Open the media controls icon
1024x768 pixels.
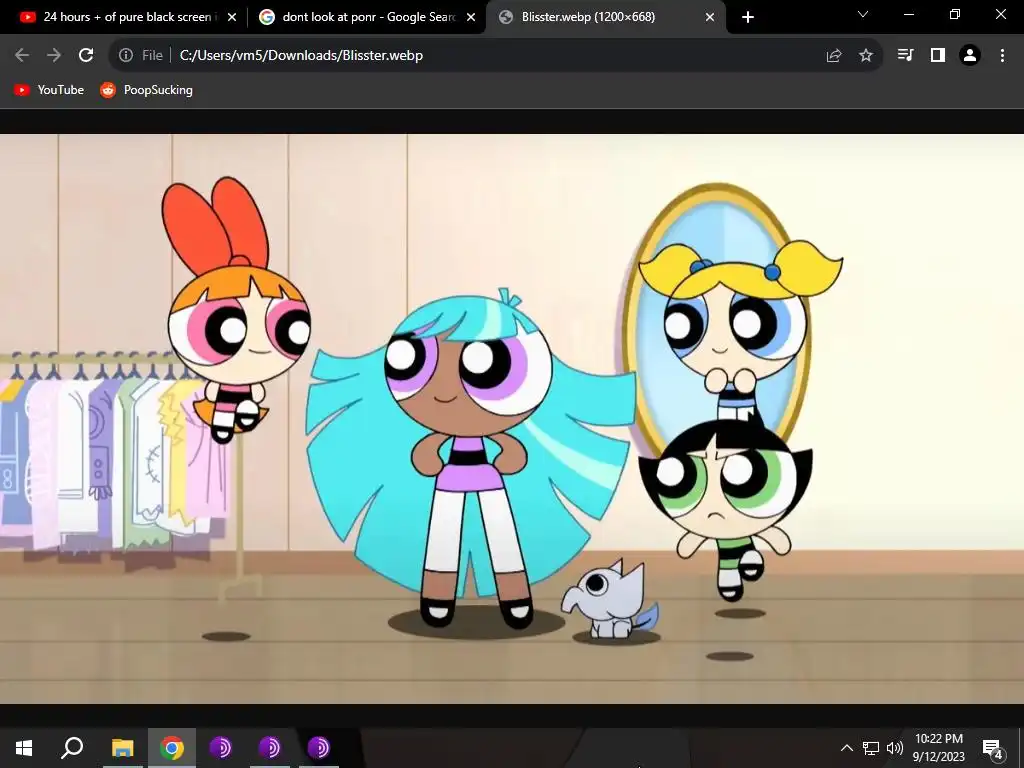tap(905, 55)
